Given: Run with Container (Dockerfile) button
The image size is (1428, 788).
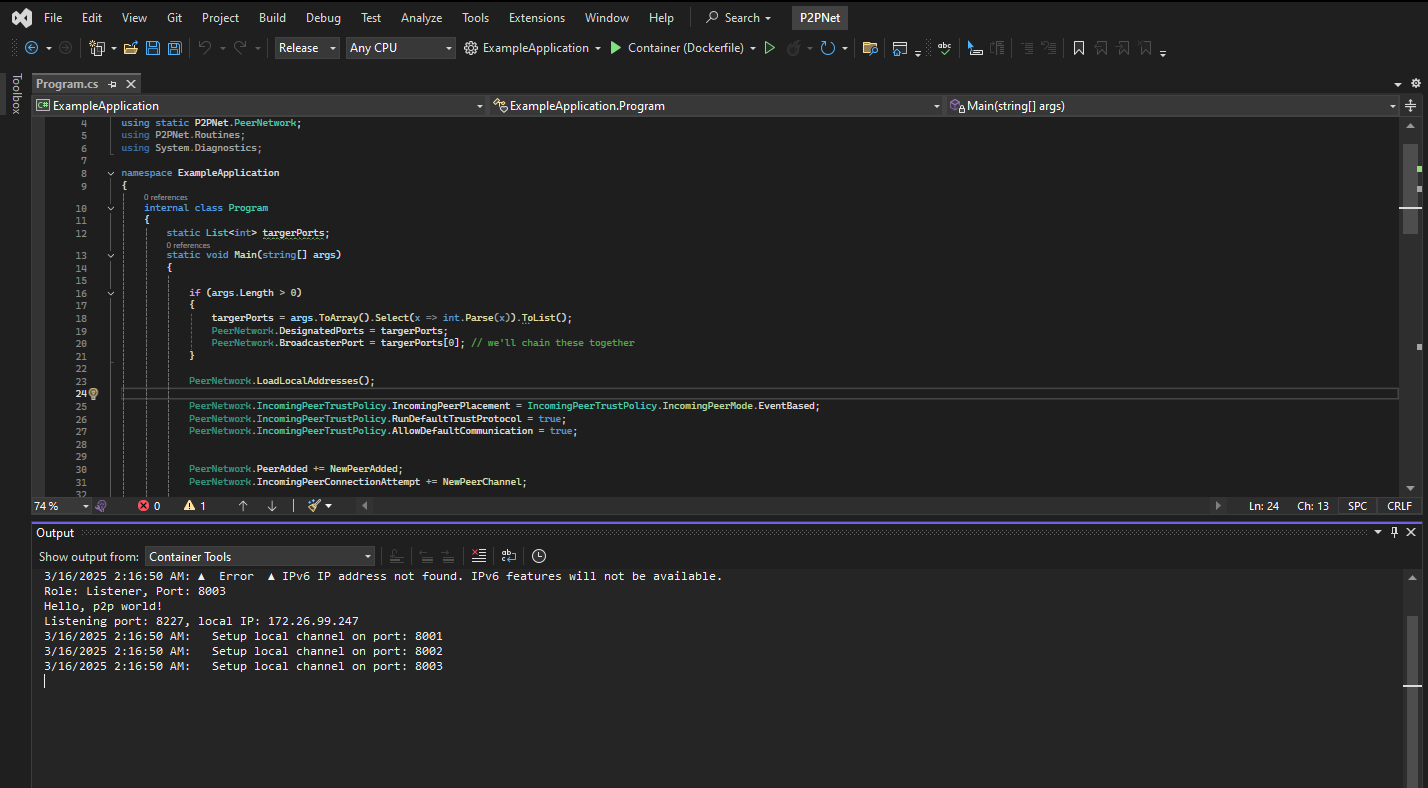Looking at the screenshot, I should tap(680, 48).
